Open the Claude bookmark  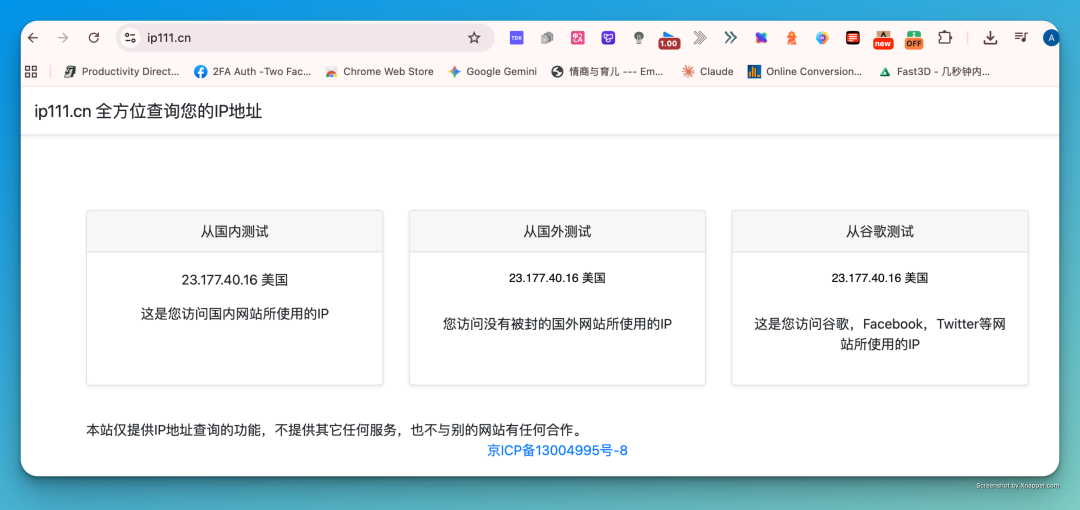point(707,71)
